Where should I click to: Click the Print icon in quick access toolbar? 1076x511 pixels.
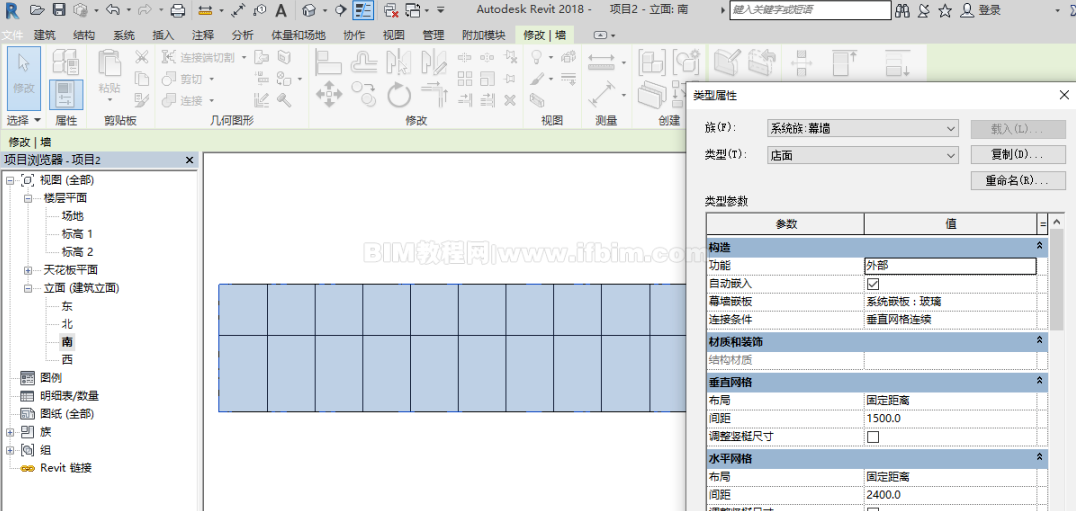tap(178, 10)
